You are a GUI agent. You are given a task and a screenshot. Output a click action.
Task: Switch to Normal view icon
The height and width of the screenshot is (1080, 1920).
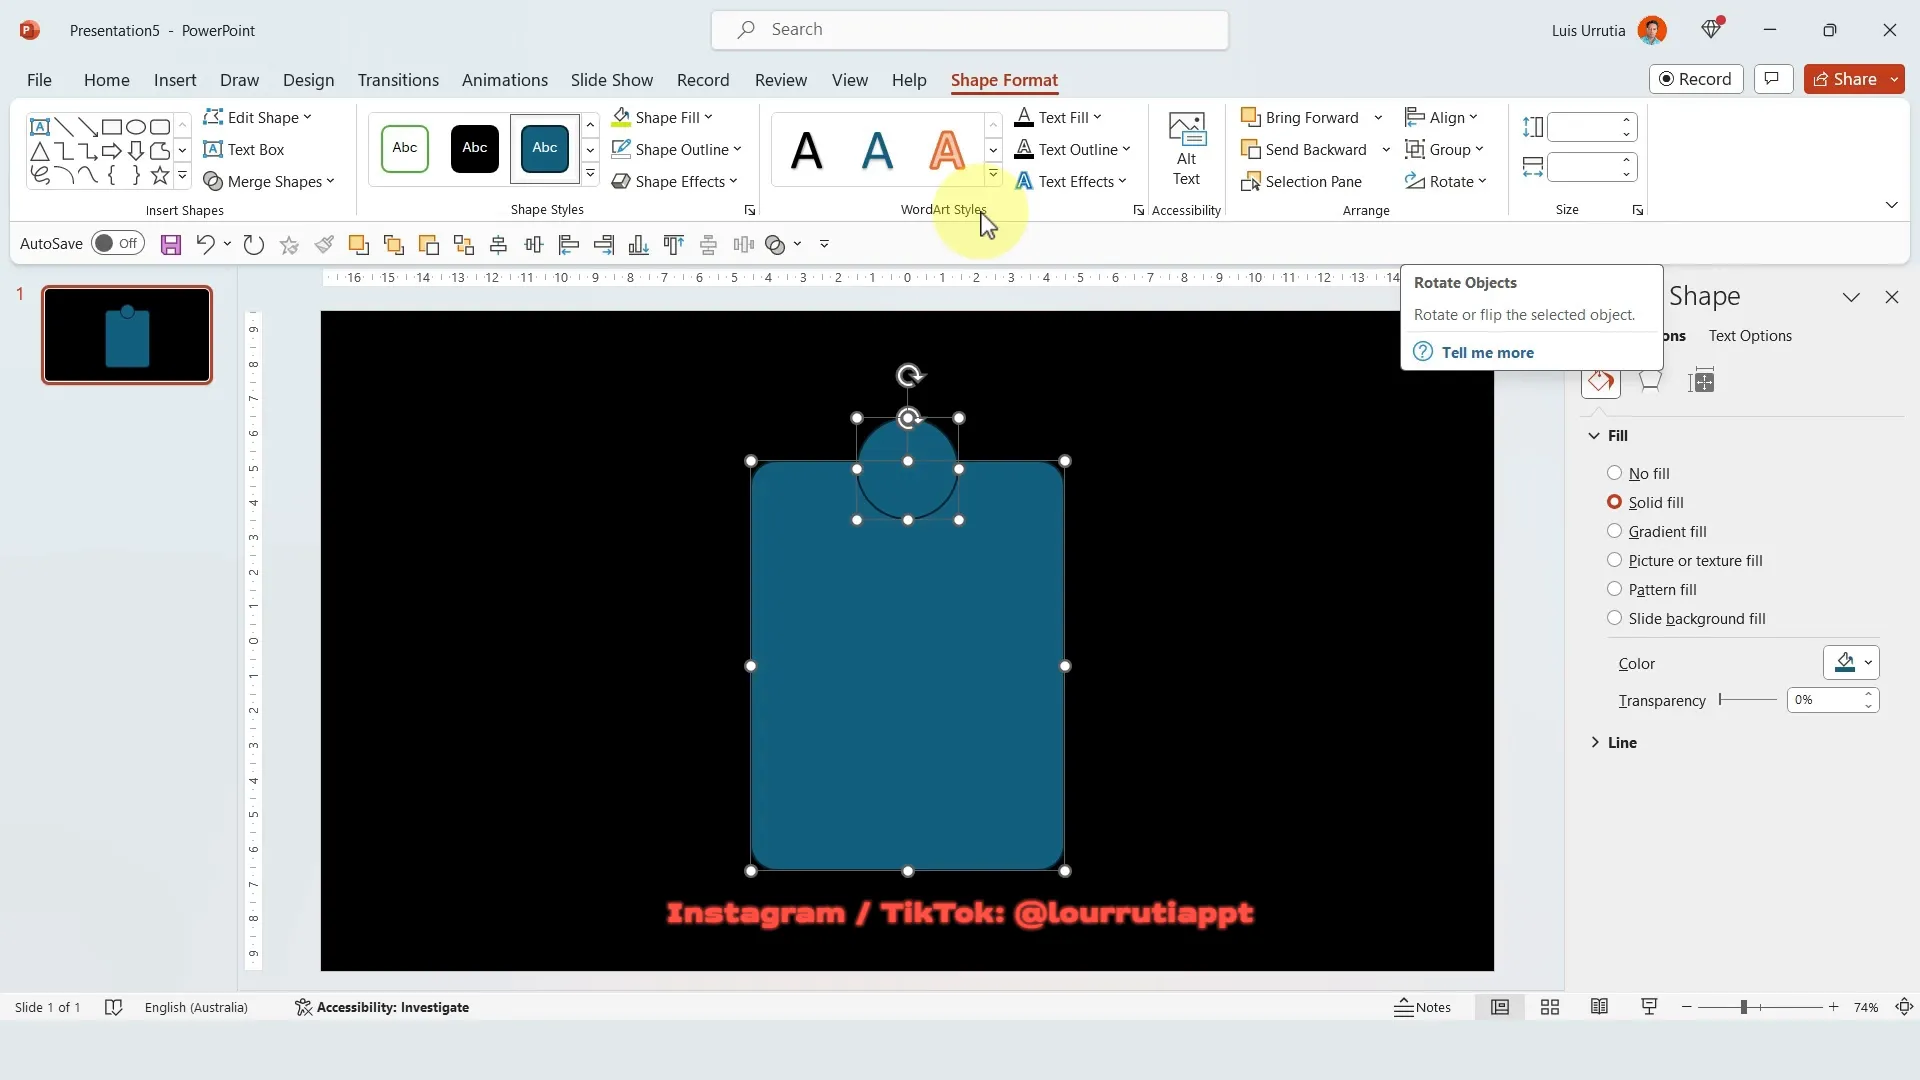tap(1500, 1007)
